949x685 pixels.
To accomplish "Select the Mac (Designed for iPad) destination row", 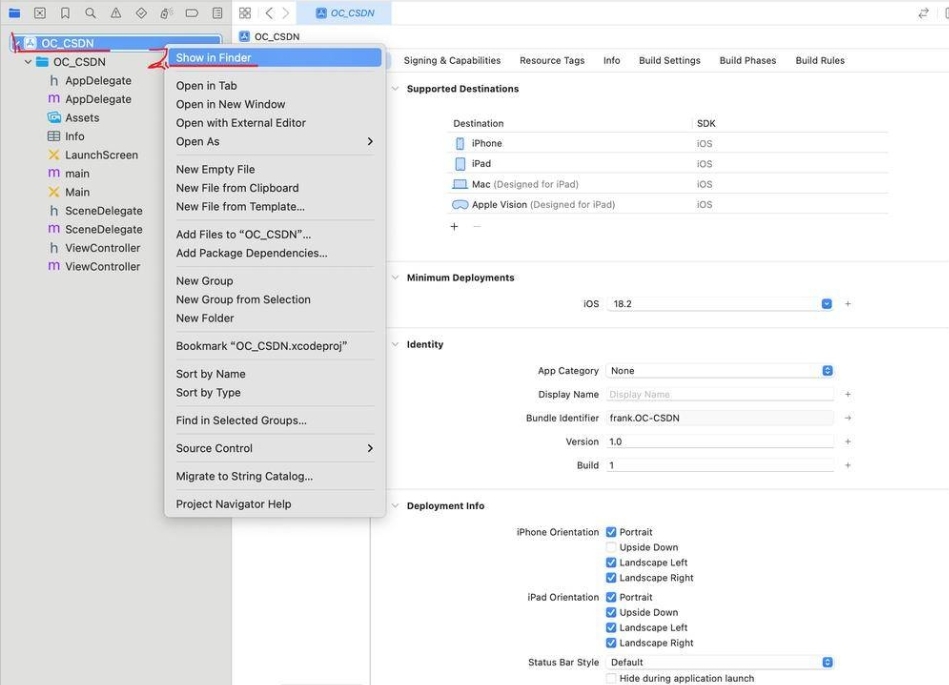I will click(670, 184).
